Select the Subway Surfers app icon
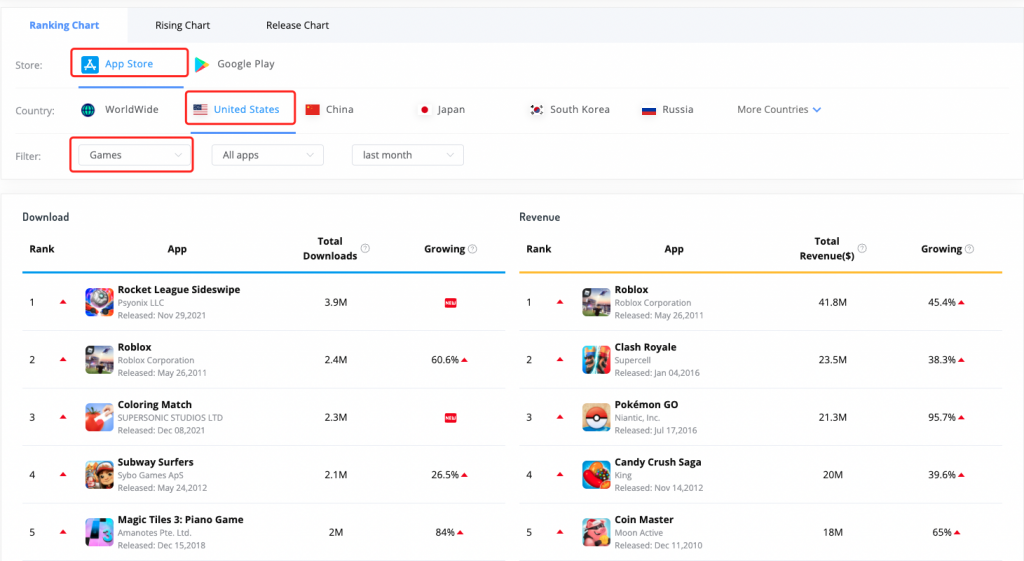Screen dimensions: 1024x561 pyautogui.click(x=99, y=474)
